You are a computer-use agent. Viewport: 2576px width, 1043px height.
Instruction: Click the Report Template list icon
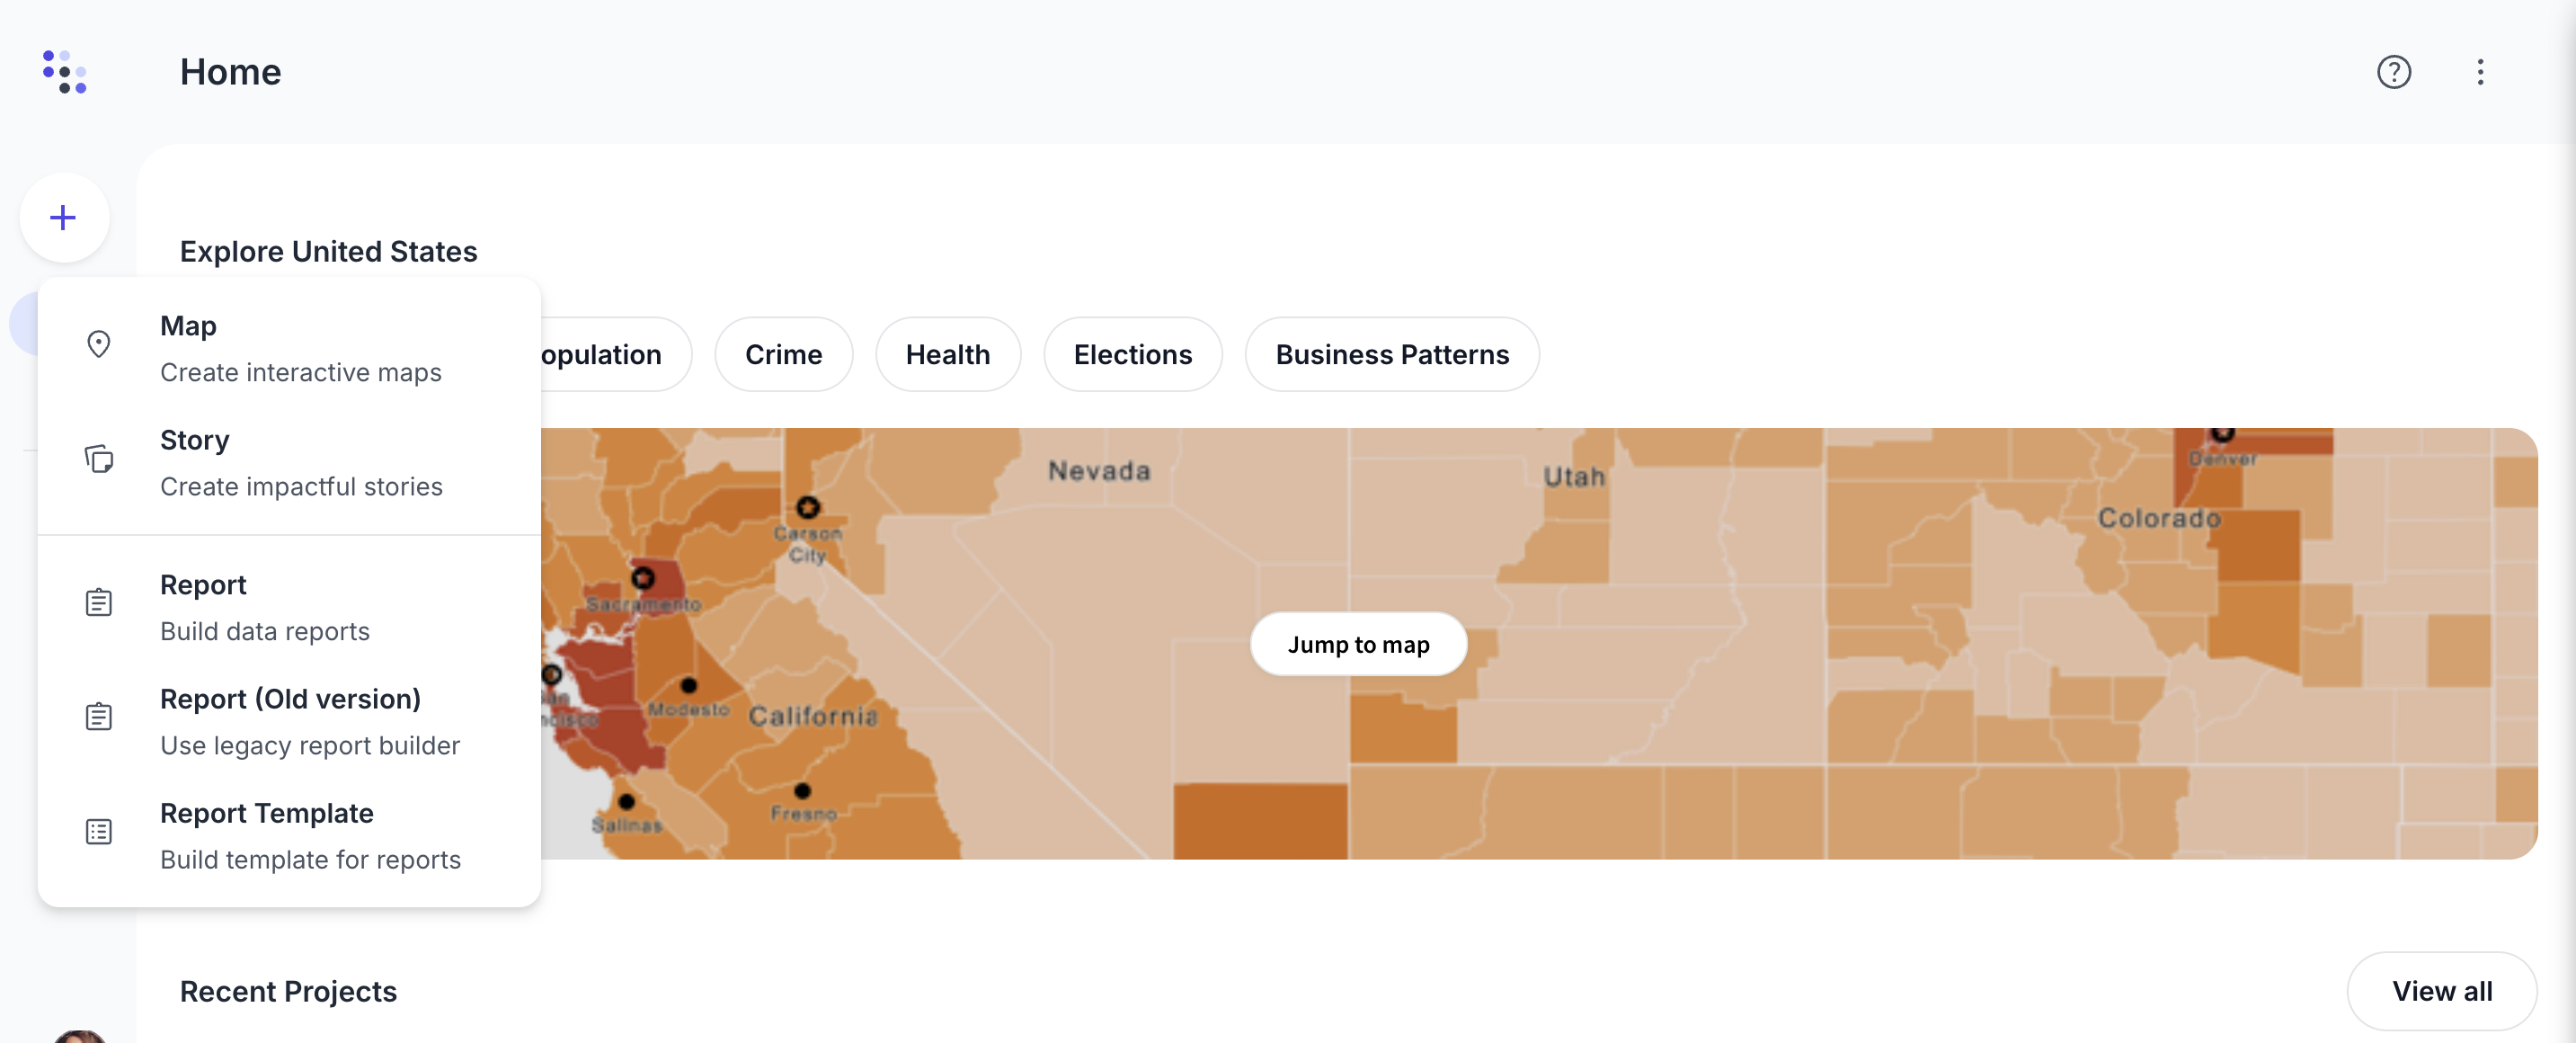[x=98, y=832]
